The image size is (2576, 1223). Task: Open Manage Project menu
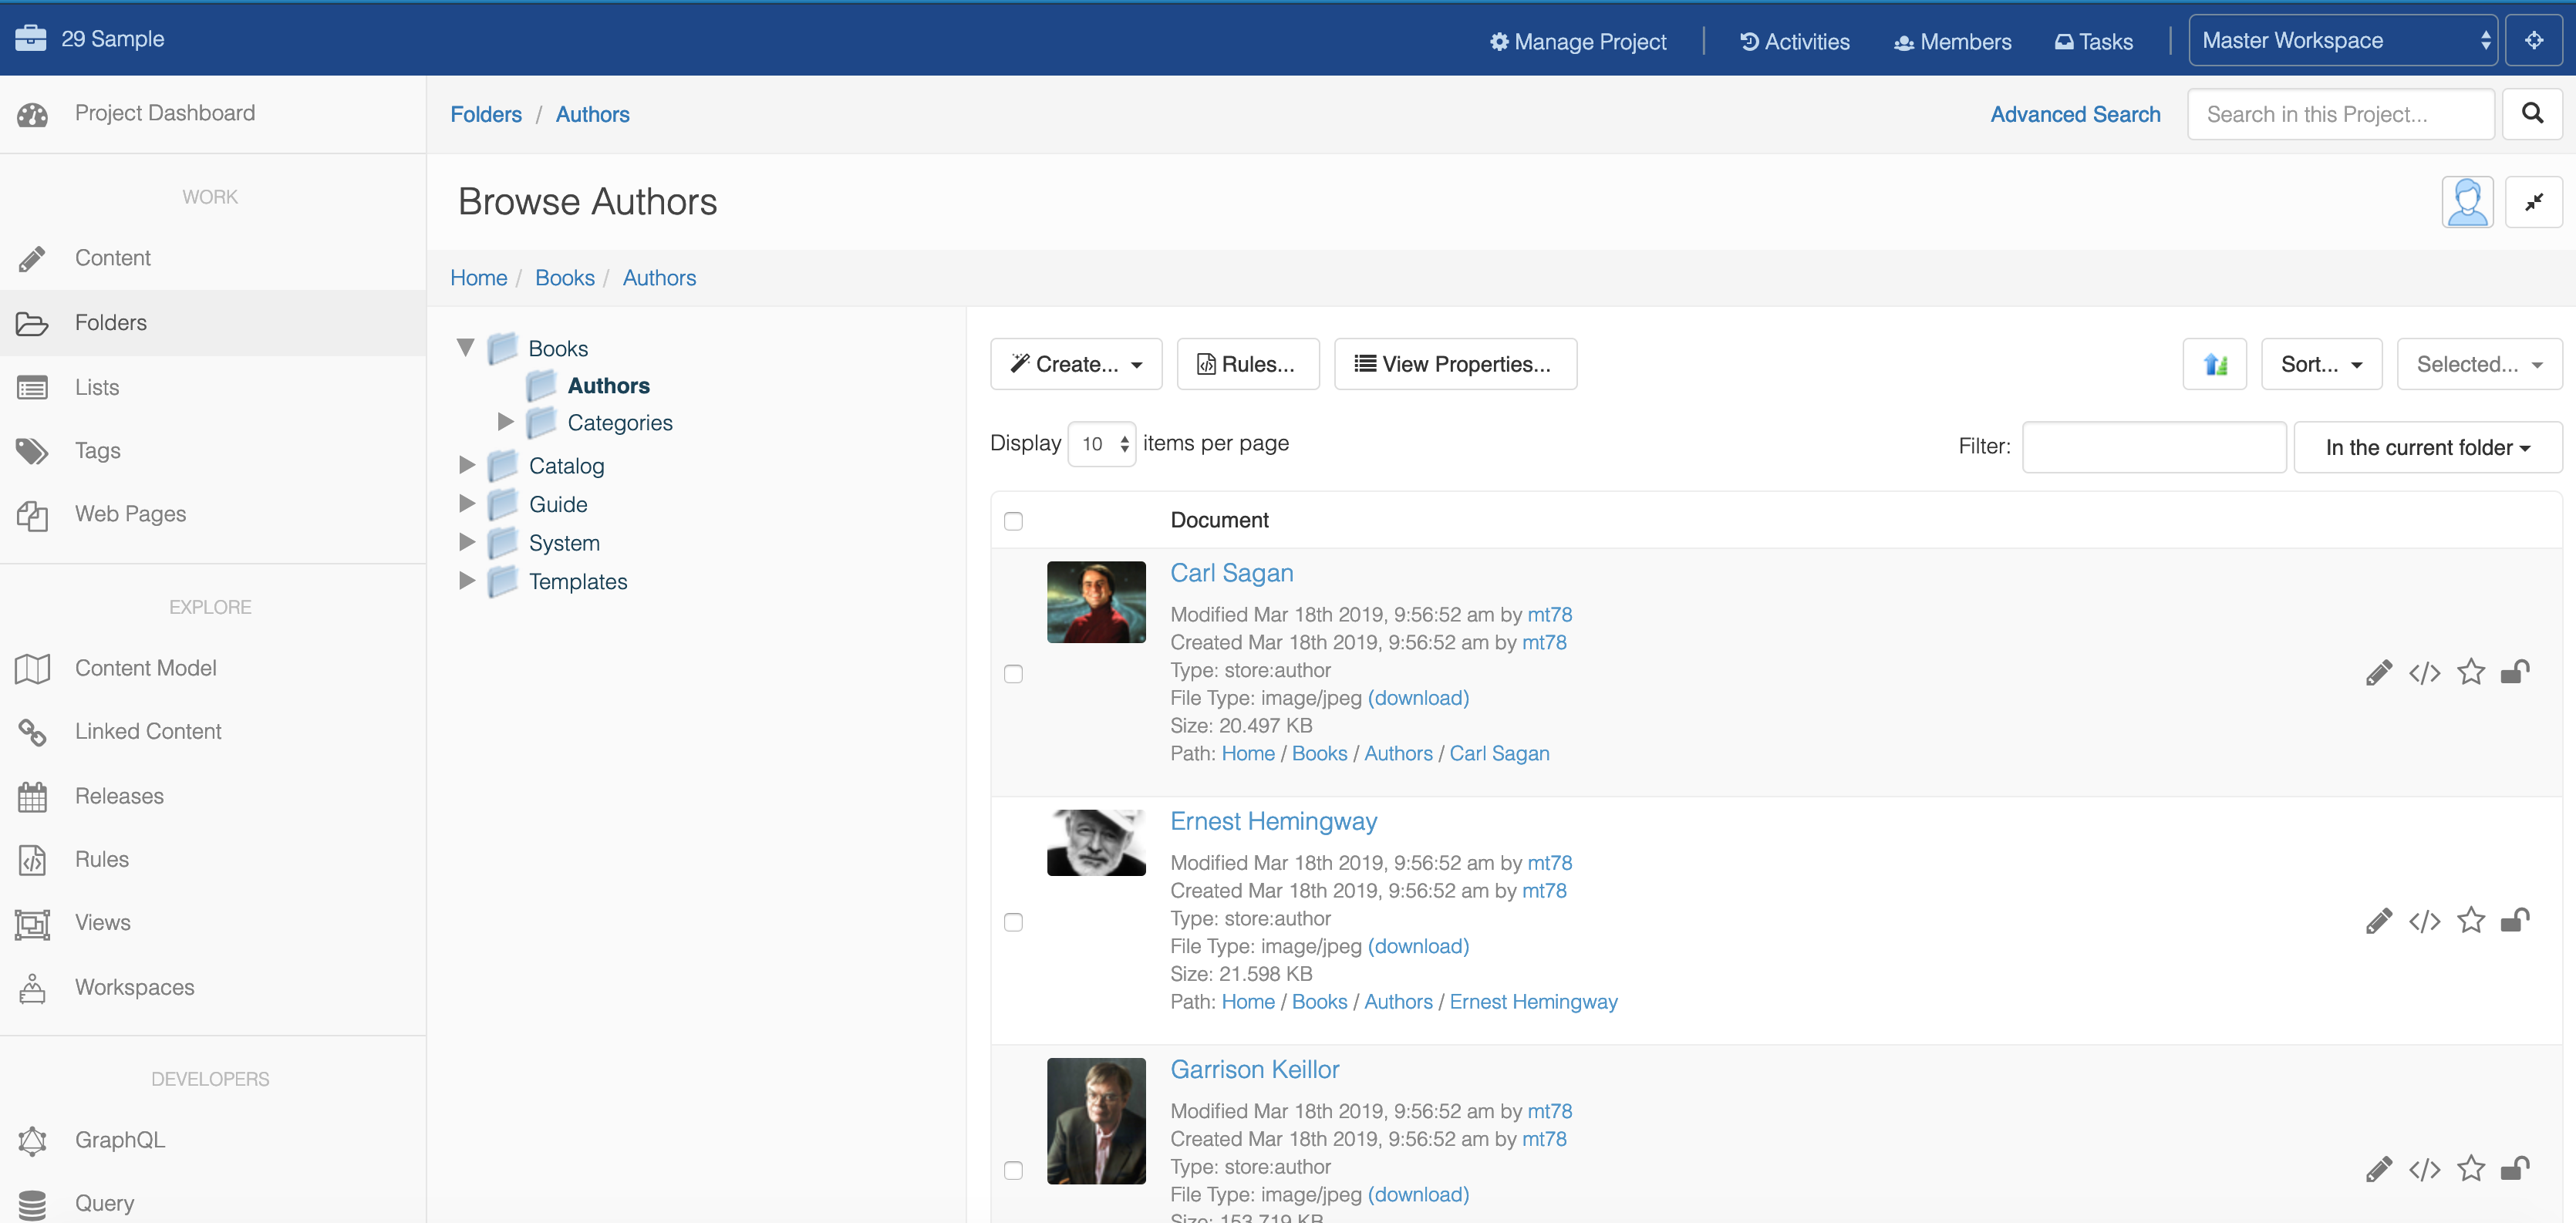tap(1578, 42)
